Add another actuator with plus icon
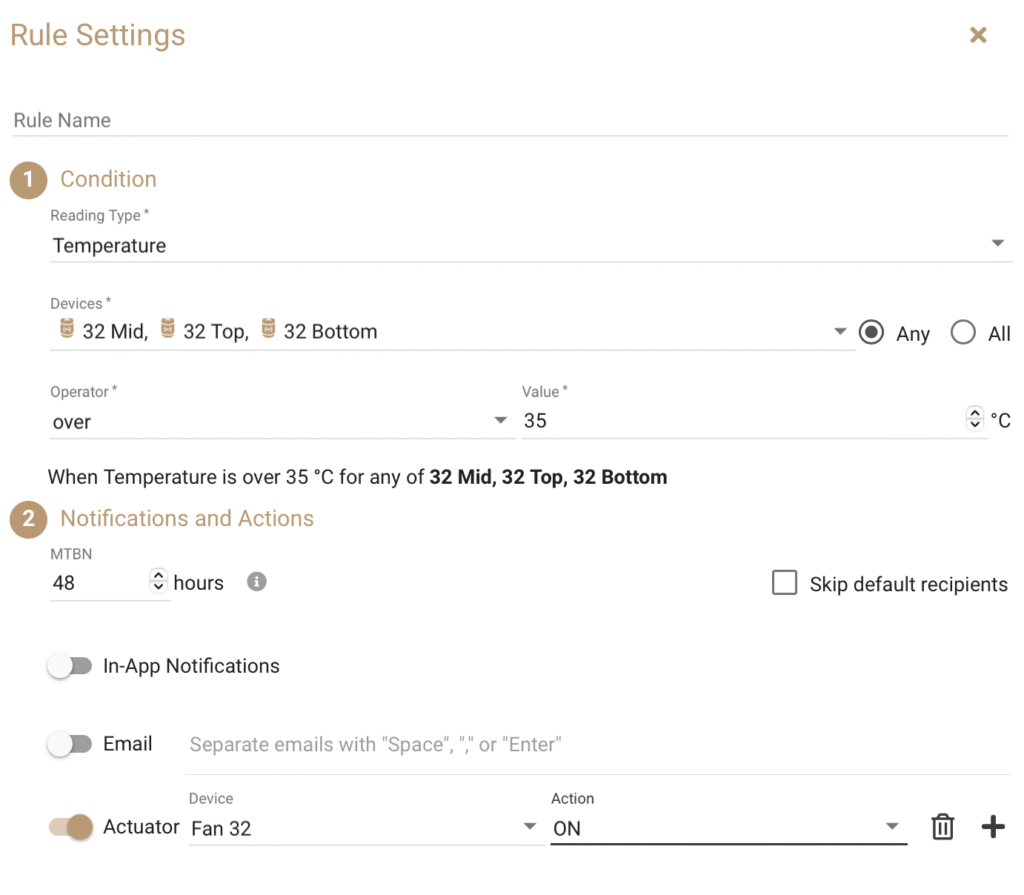Viewport: 1024px width, 895px height. [x=993, y=827]
